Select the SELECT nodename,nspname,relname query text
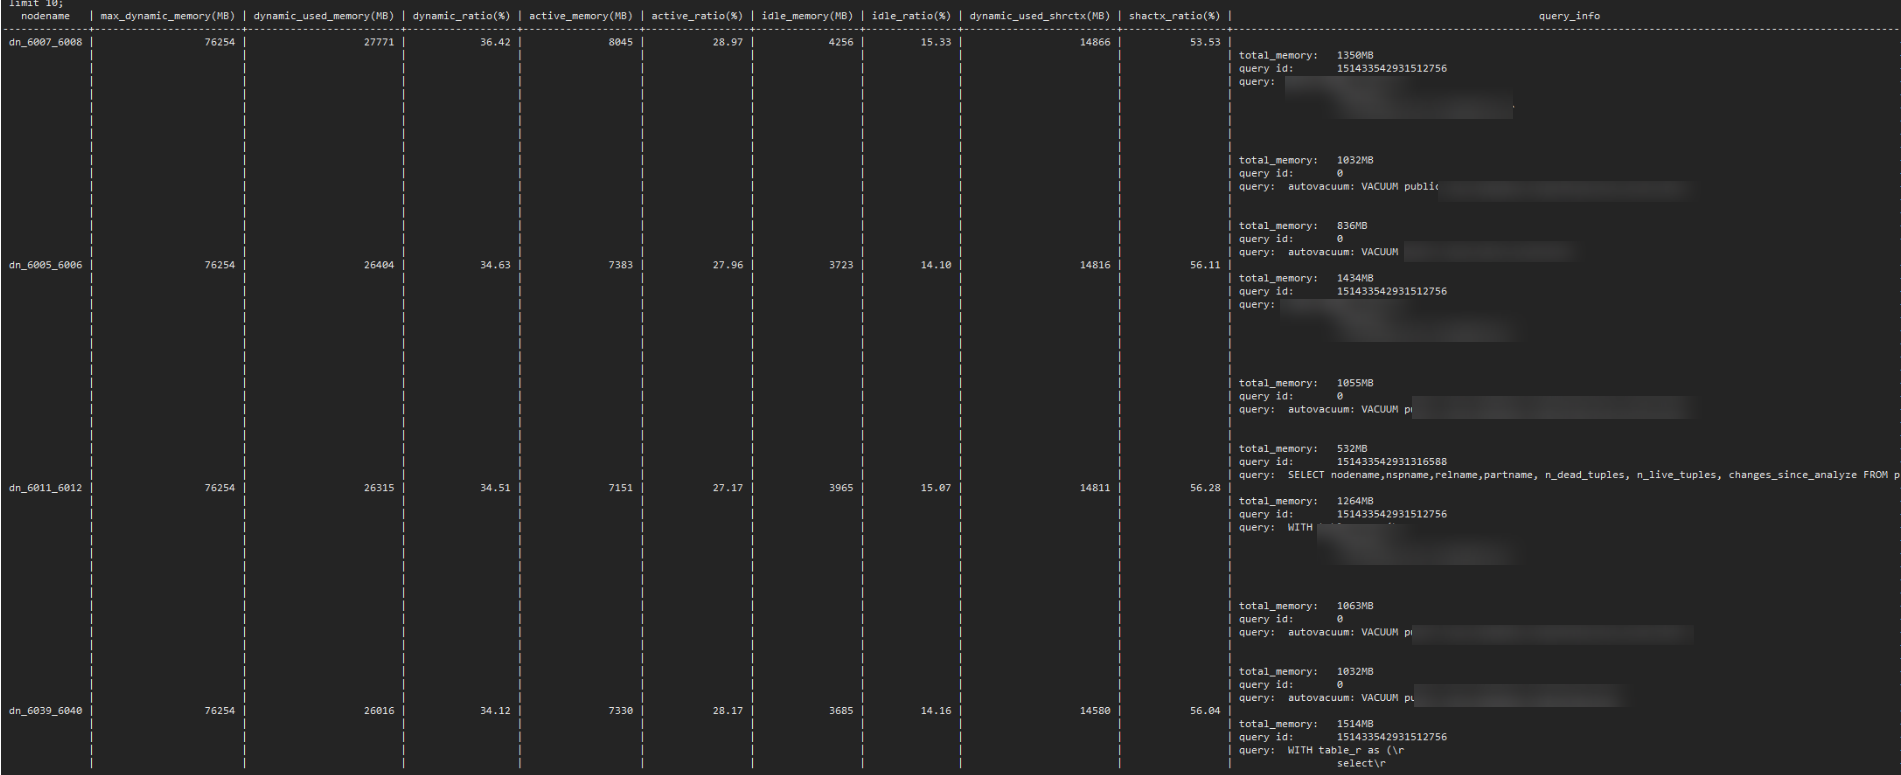1901x775 pixels. [x=1593, y=475]
